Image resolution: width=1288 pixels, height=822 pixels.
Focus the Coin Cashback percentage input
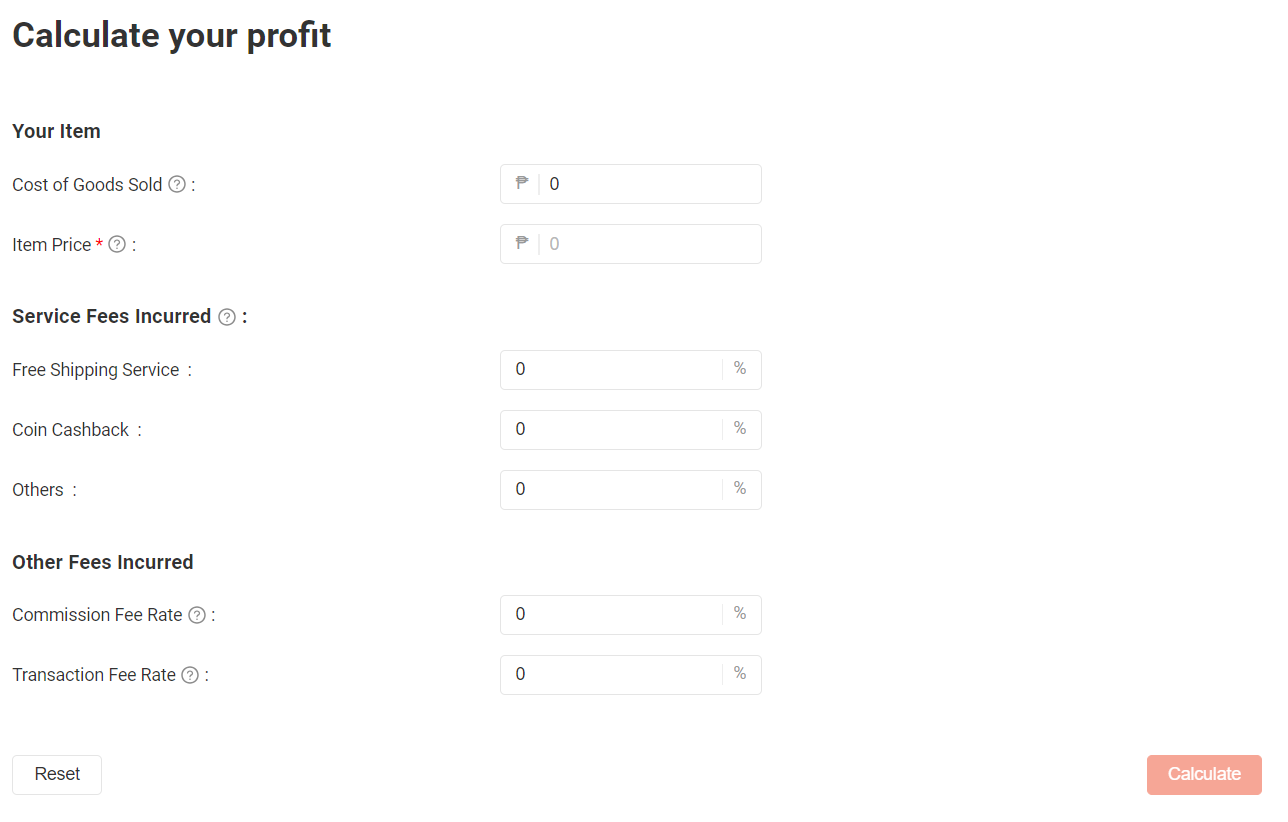click(612, 430)
